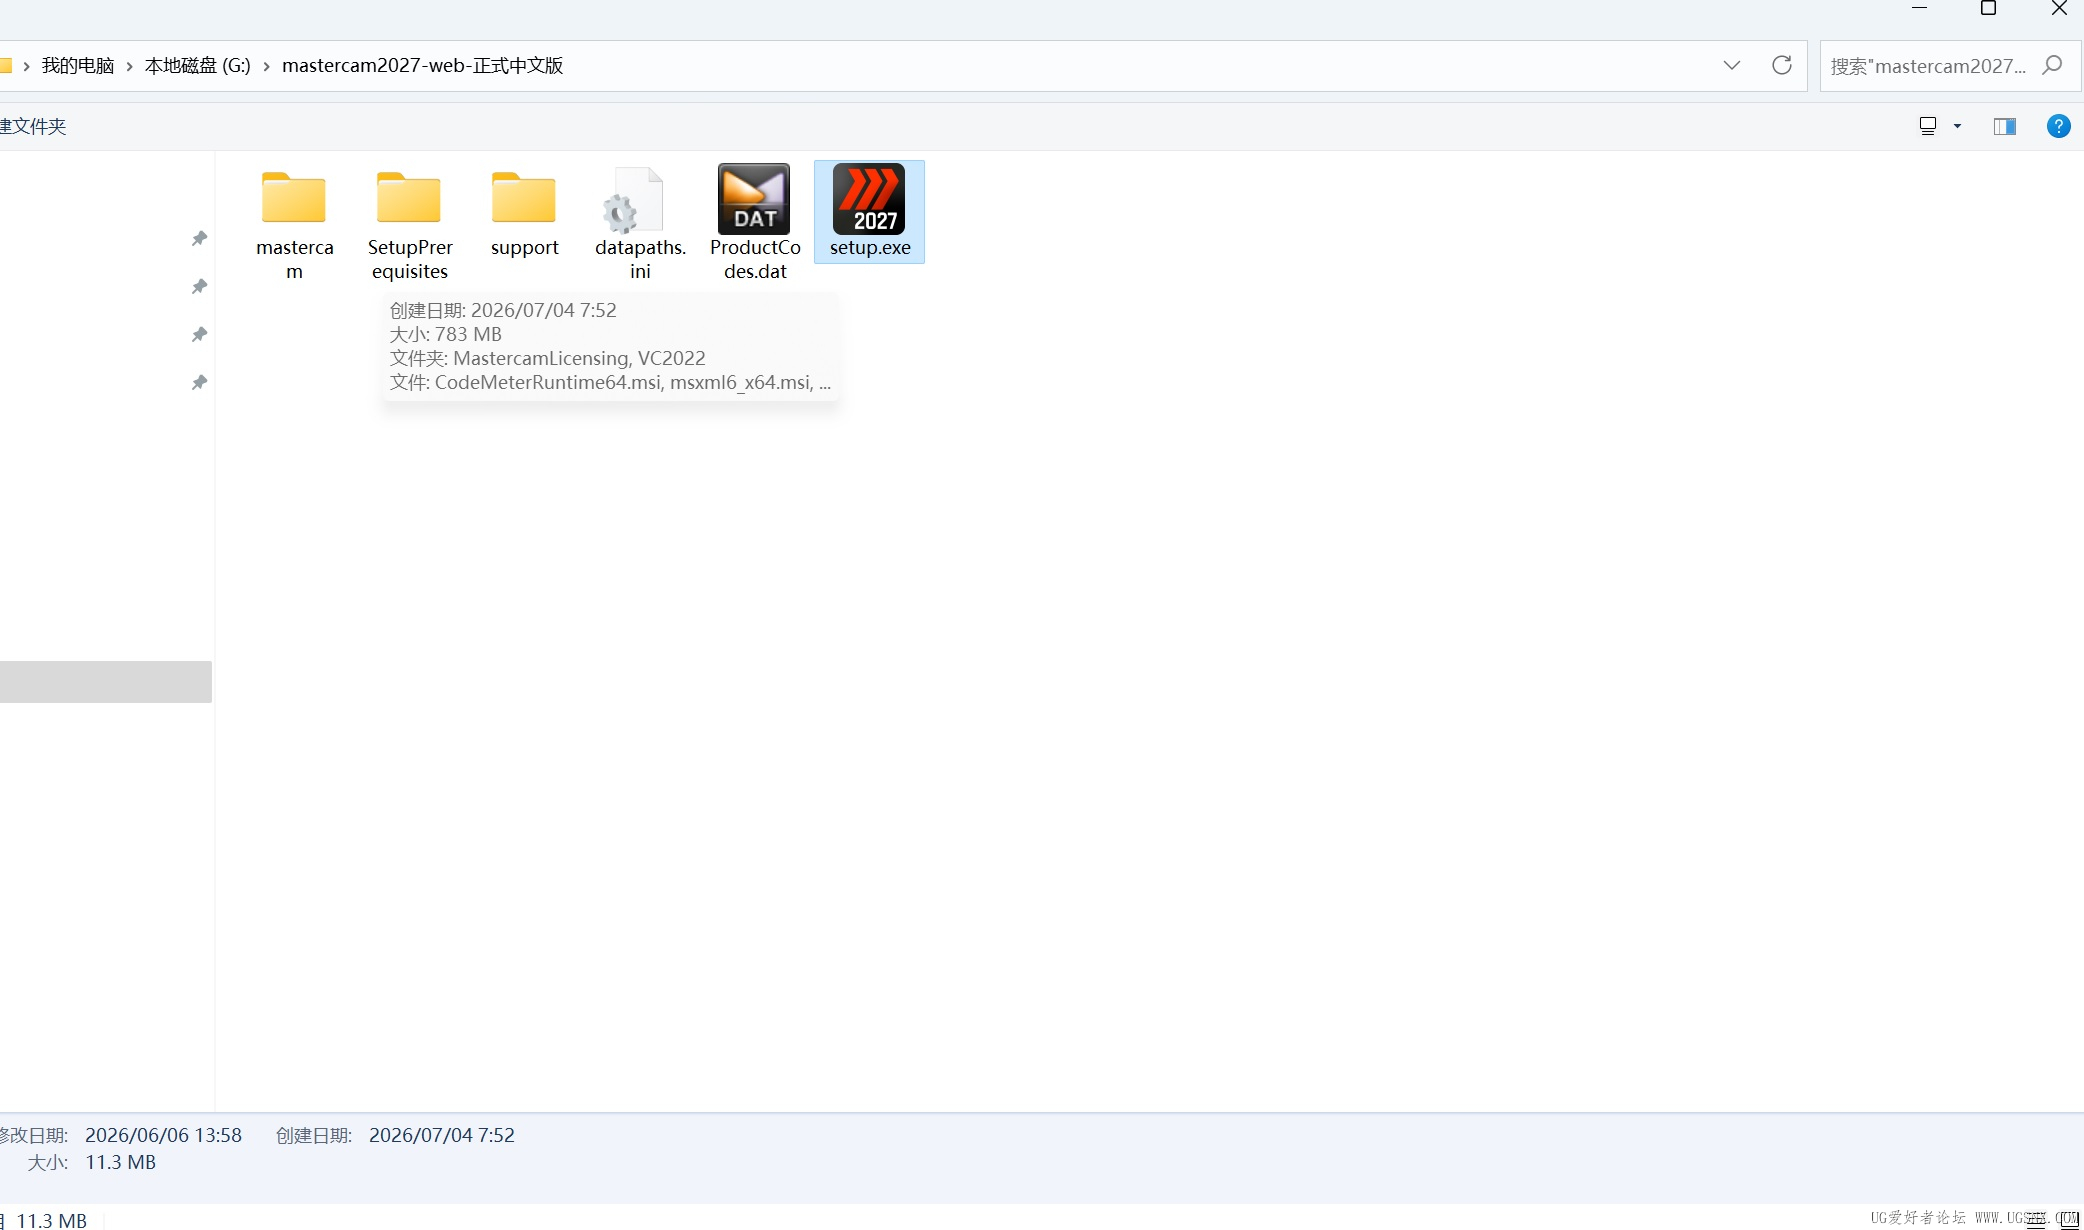Expand the chevron after 本地磁盘 (G:)
2084x1230 pixels.
click(x=267, y=66)
